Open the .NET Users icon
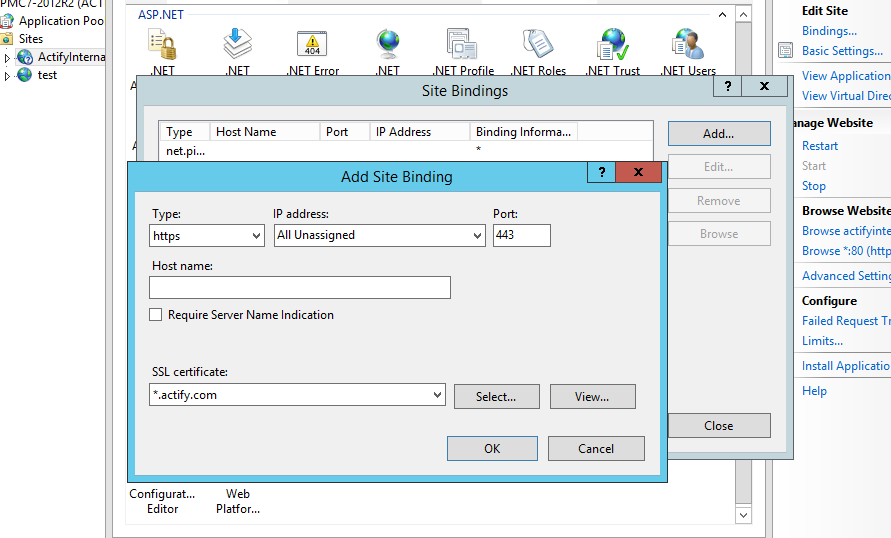The image size is (891, 538). click(x=688, y=46)
